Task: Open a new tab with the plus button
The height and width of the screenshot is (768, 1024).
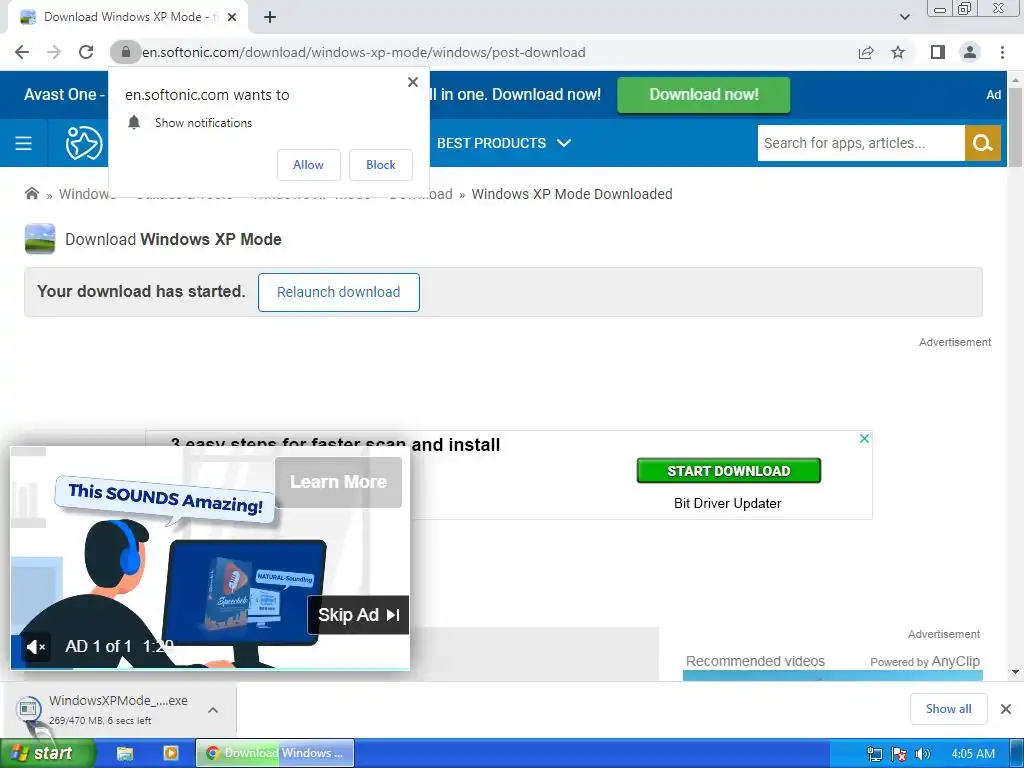Action: (x=270, y=18)
